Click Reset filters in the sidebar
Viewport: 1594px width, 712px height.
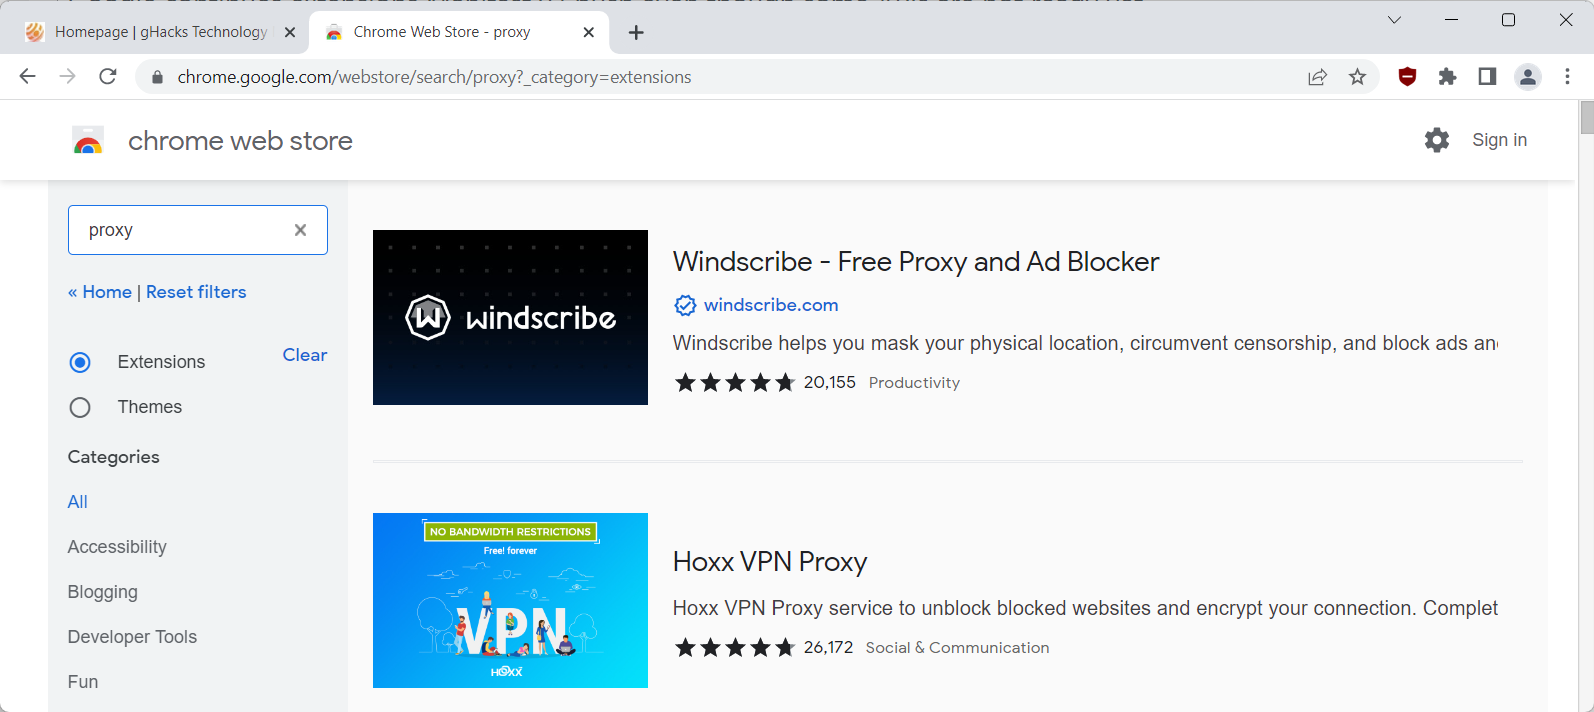click(196, 291)
